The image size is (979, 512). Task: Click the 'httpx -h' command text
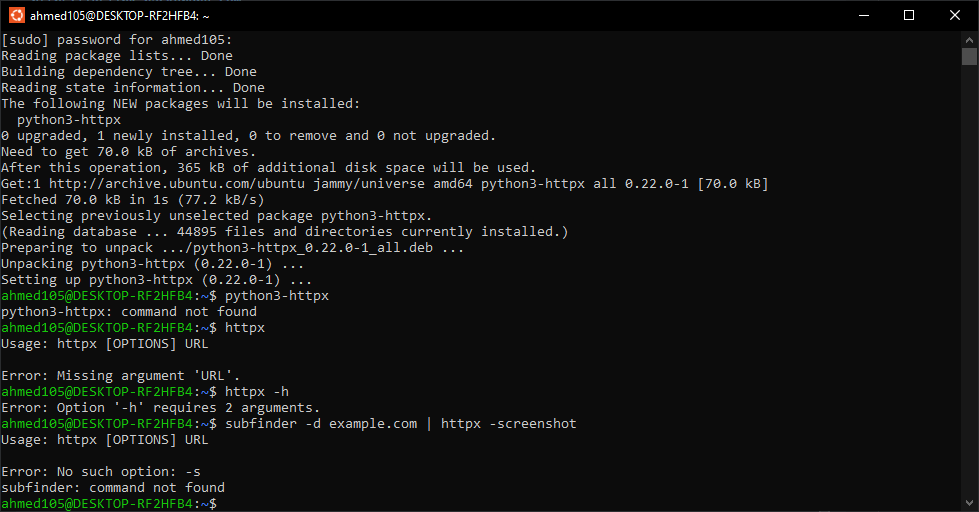257,391
